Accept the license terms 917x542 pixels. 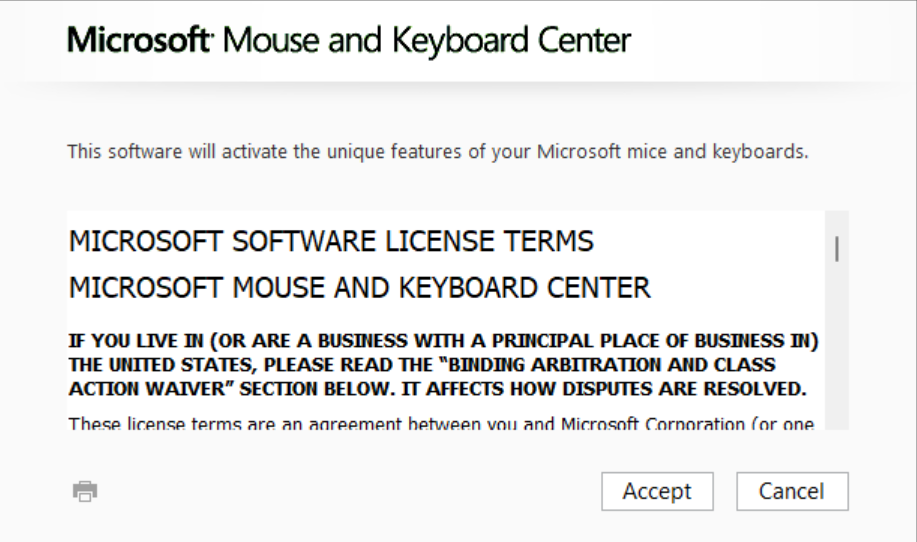point(657,491)
